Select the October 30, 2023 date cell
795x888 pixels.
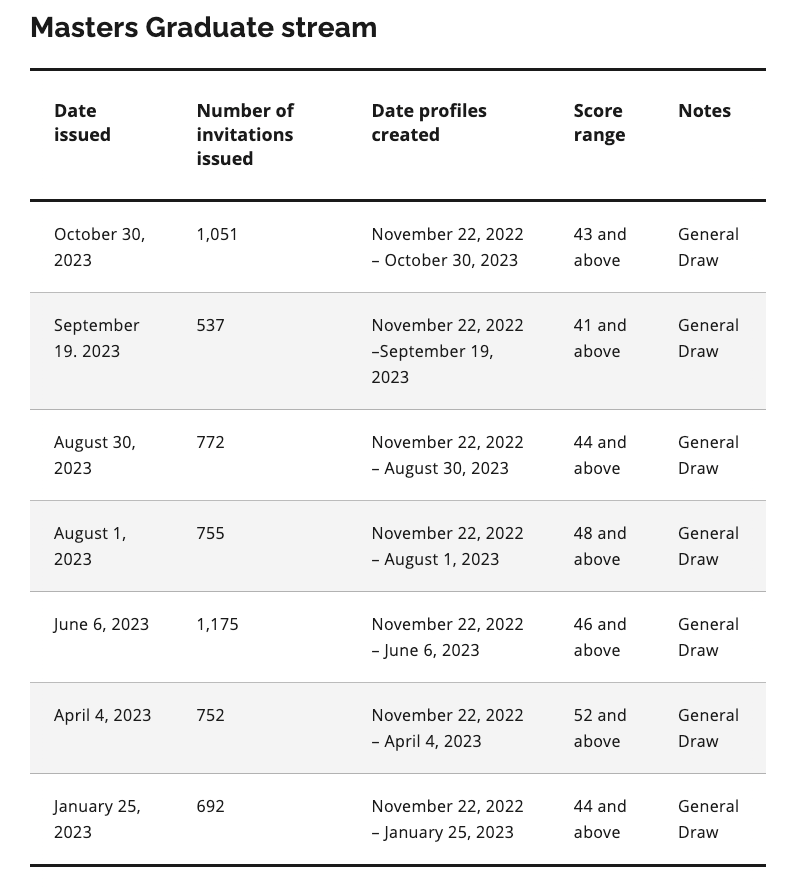pos(99,247)
